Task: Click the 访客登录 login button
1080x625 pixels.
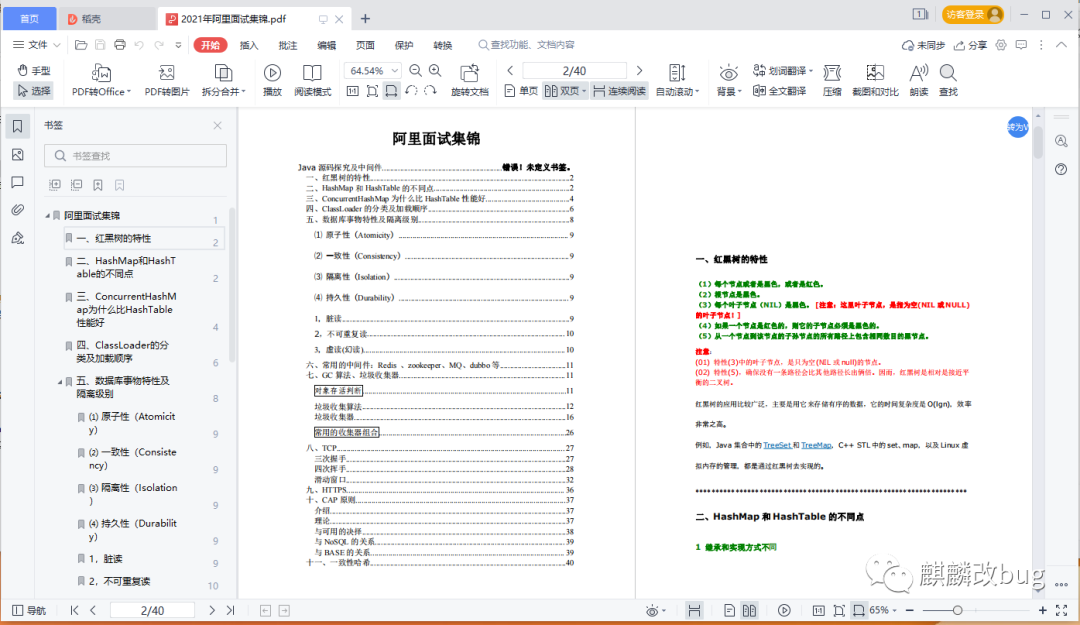Action: coord(973,14)
